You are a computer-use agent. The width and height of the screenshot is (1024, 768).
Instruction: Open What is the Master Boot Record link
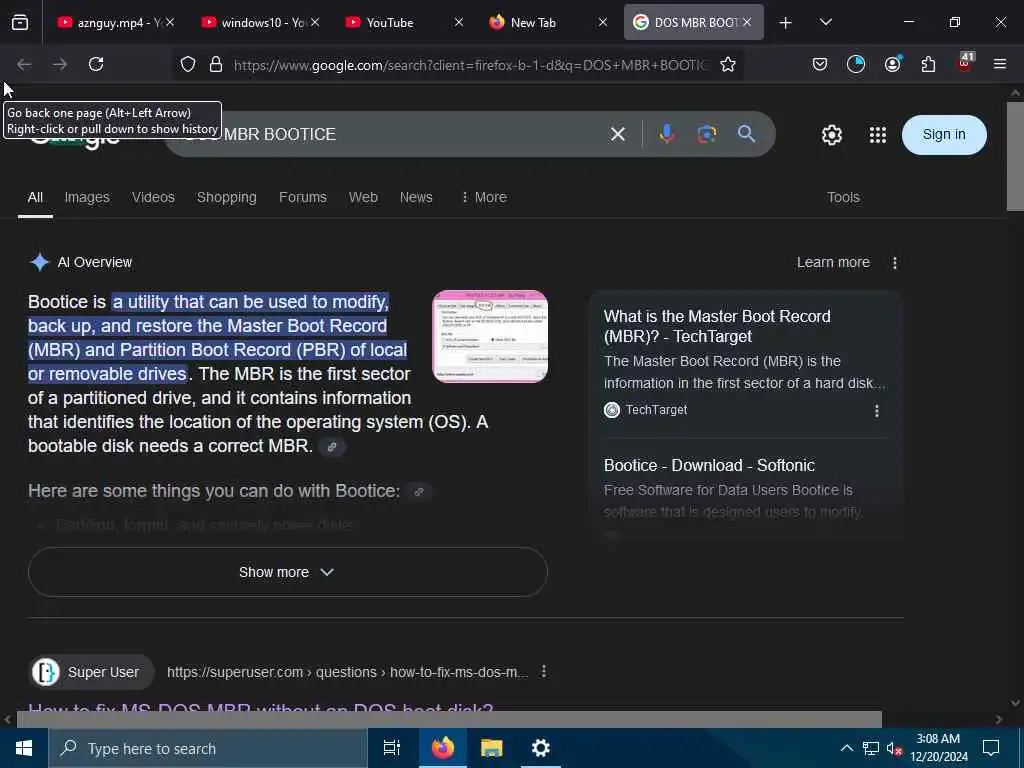[x=717, y=326]
